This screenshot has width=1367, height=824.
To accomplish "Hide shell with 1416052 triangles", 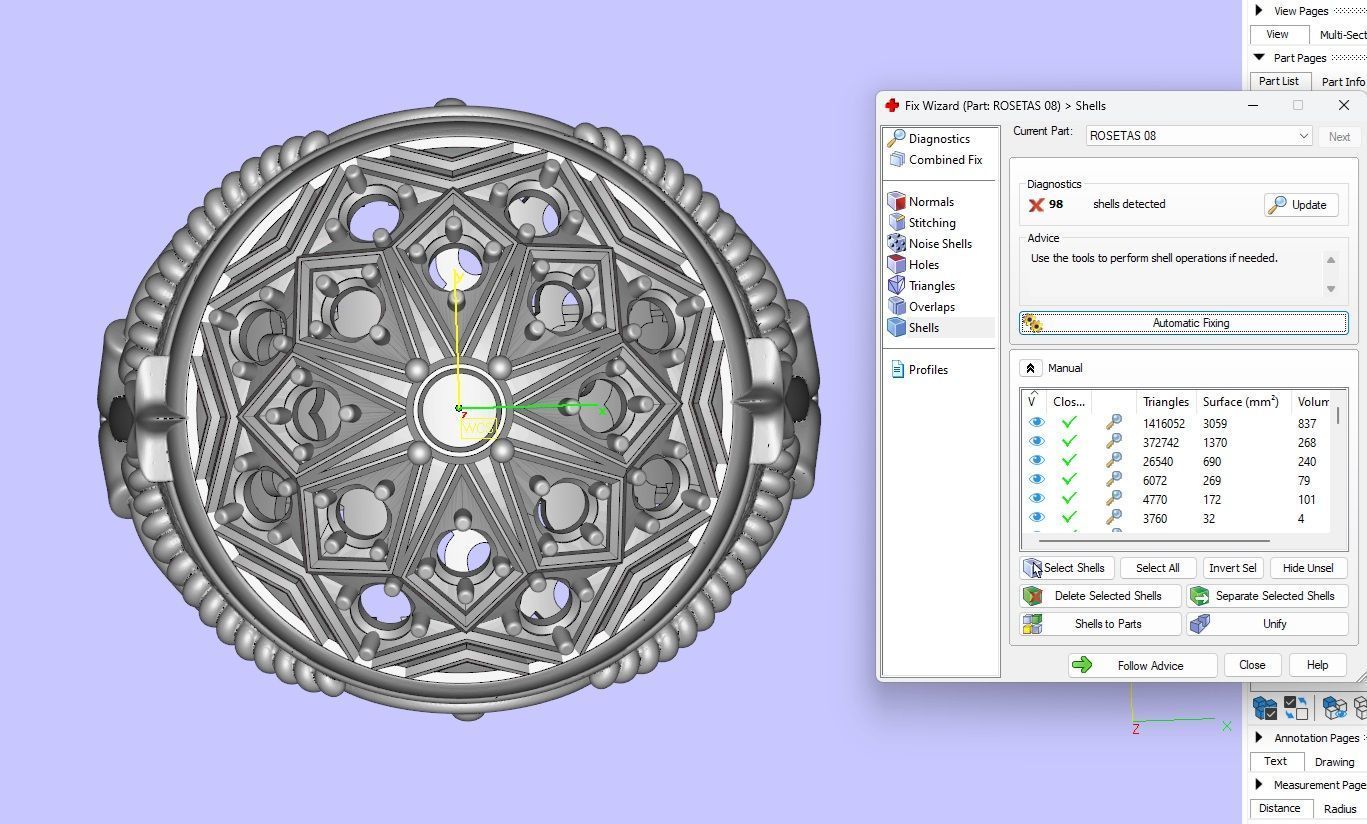I will click(1036, 424).
